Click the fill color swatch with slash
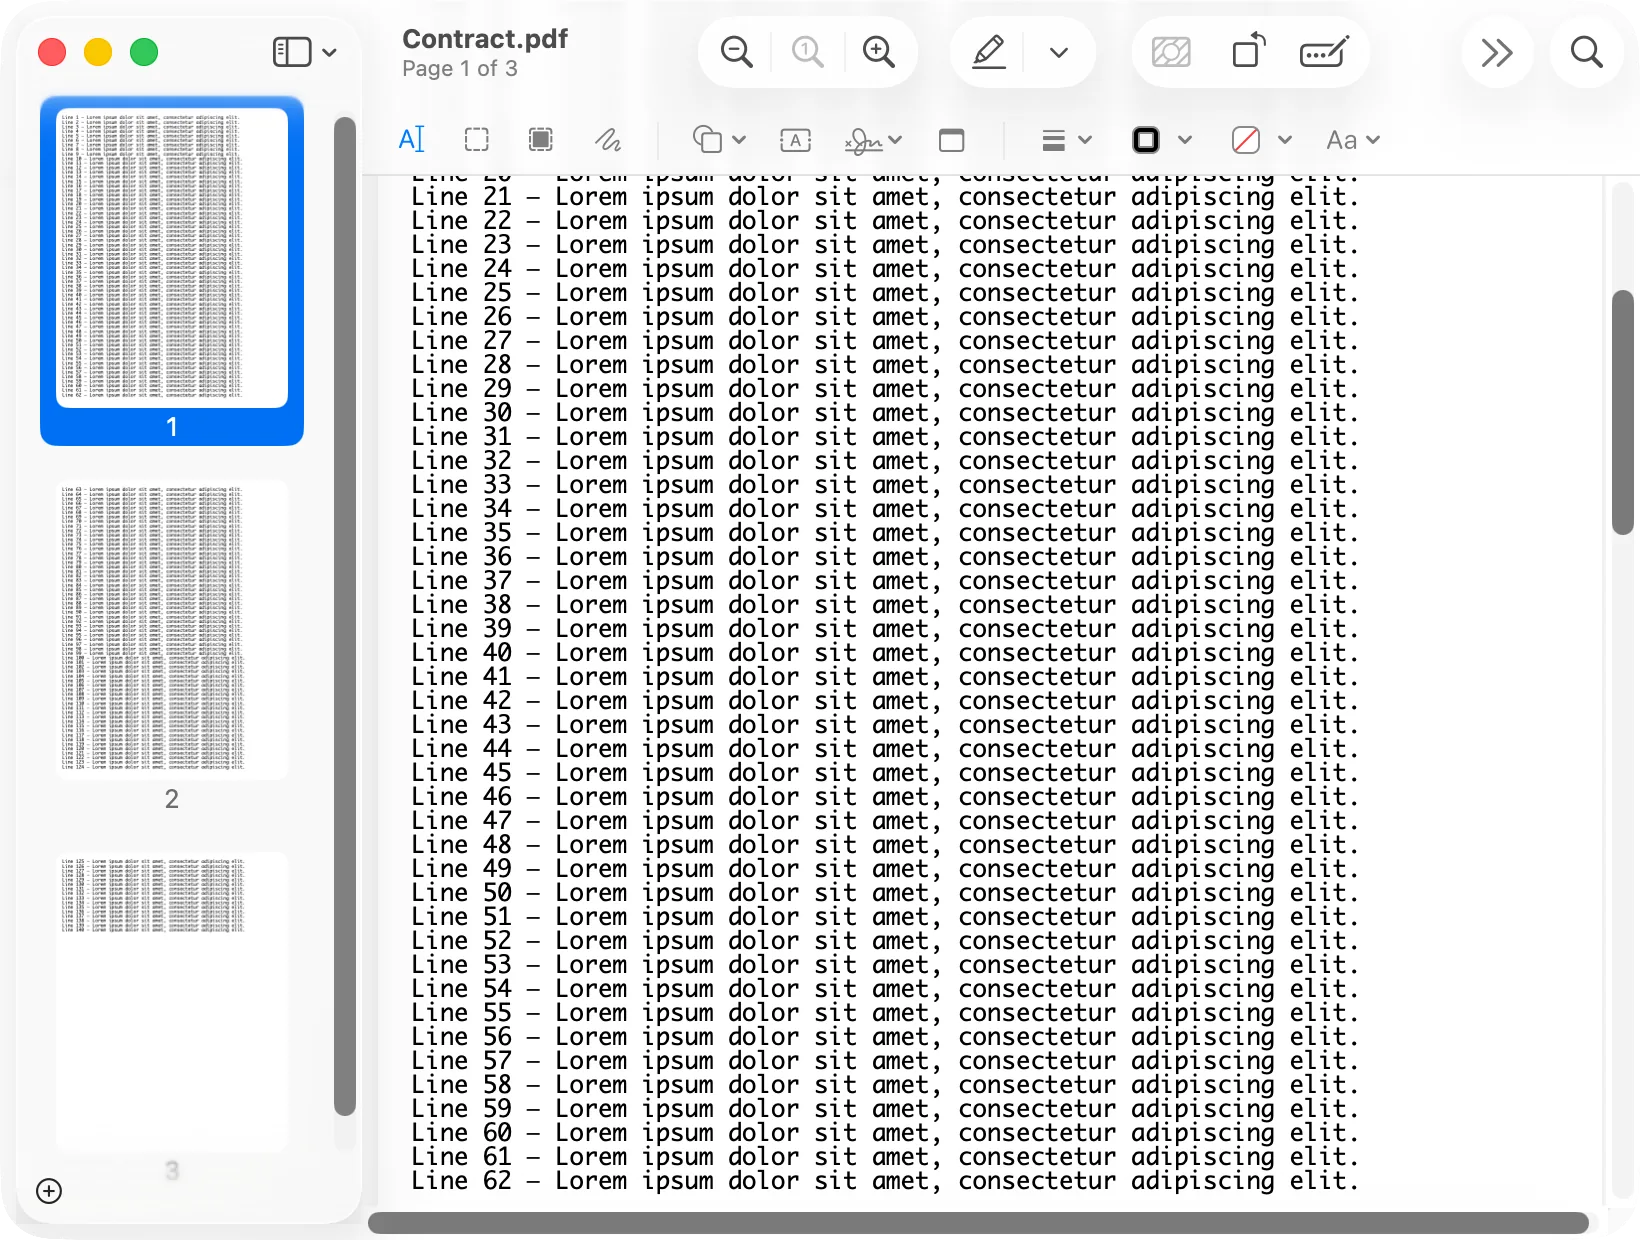Viewport: 1640px width, 1240px height. click(1246, 140)
